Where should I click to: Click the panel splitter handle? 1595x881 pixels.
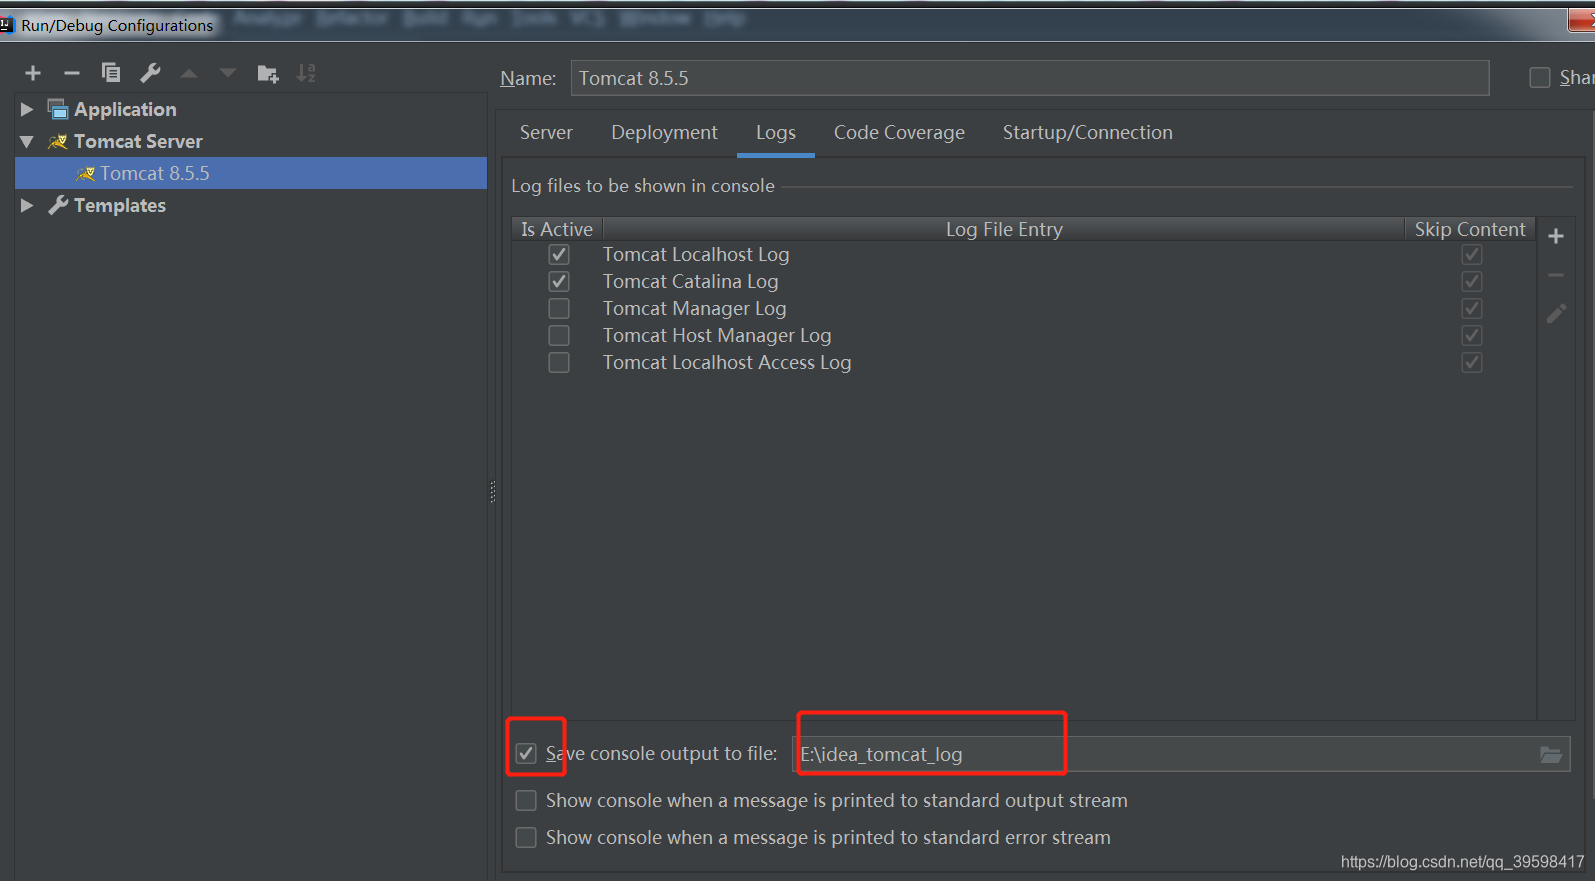pyautogui.click(x=492, y=491)
